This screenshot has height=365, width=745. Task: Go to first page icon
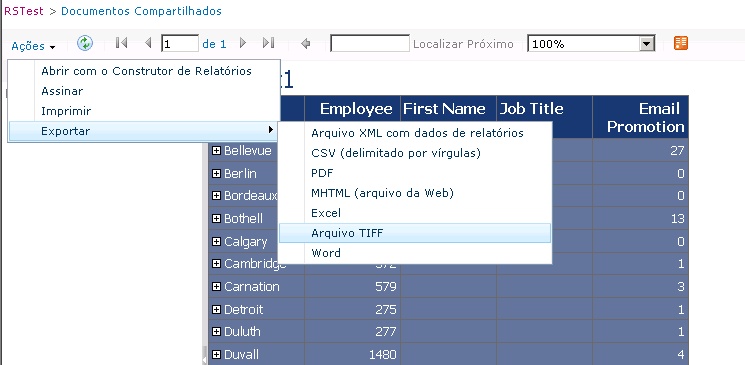click(x=121, y=43)
